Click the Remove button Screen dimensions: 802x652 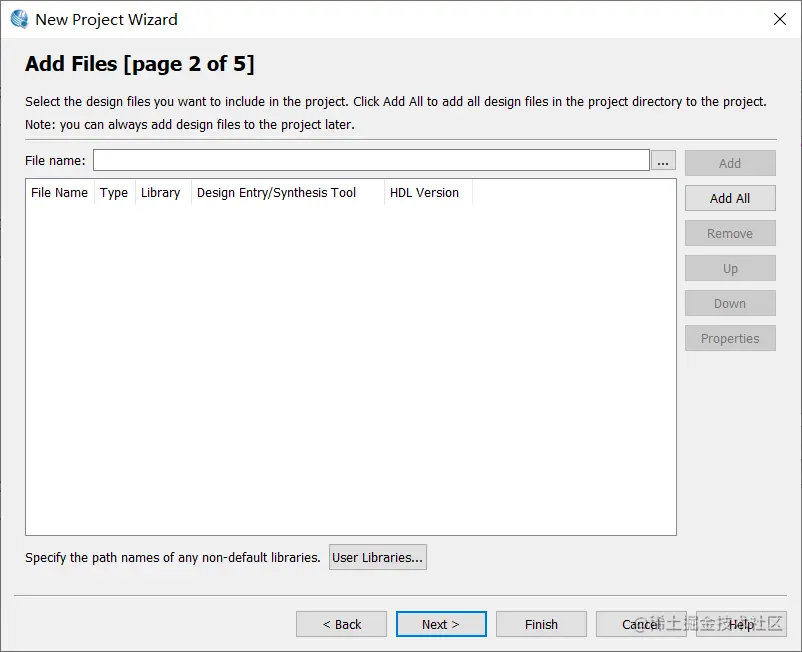pos(730,233)
